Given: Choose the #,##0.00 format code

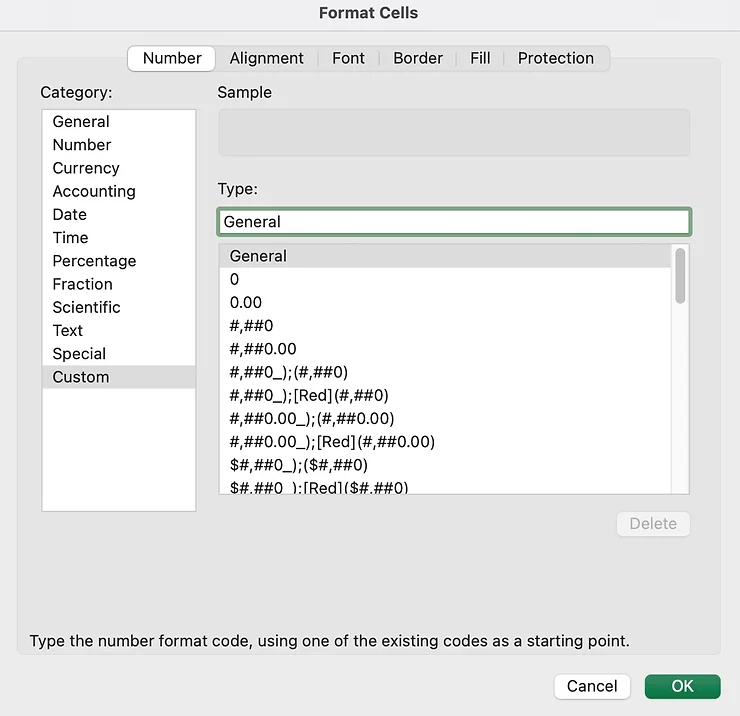Looking at the screenshot, I should click(x=263, y=349).
